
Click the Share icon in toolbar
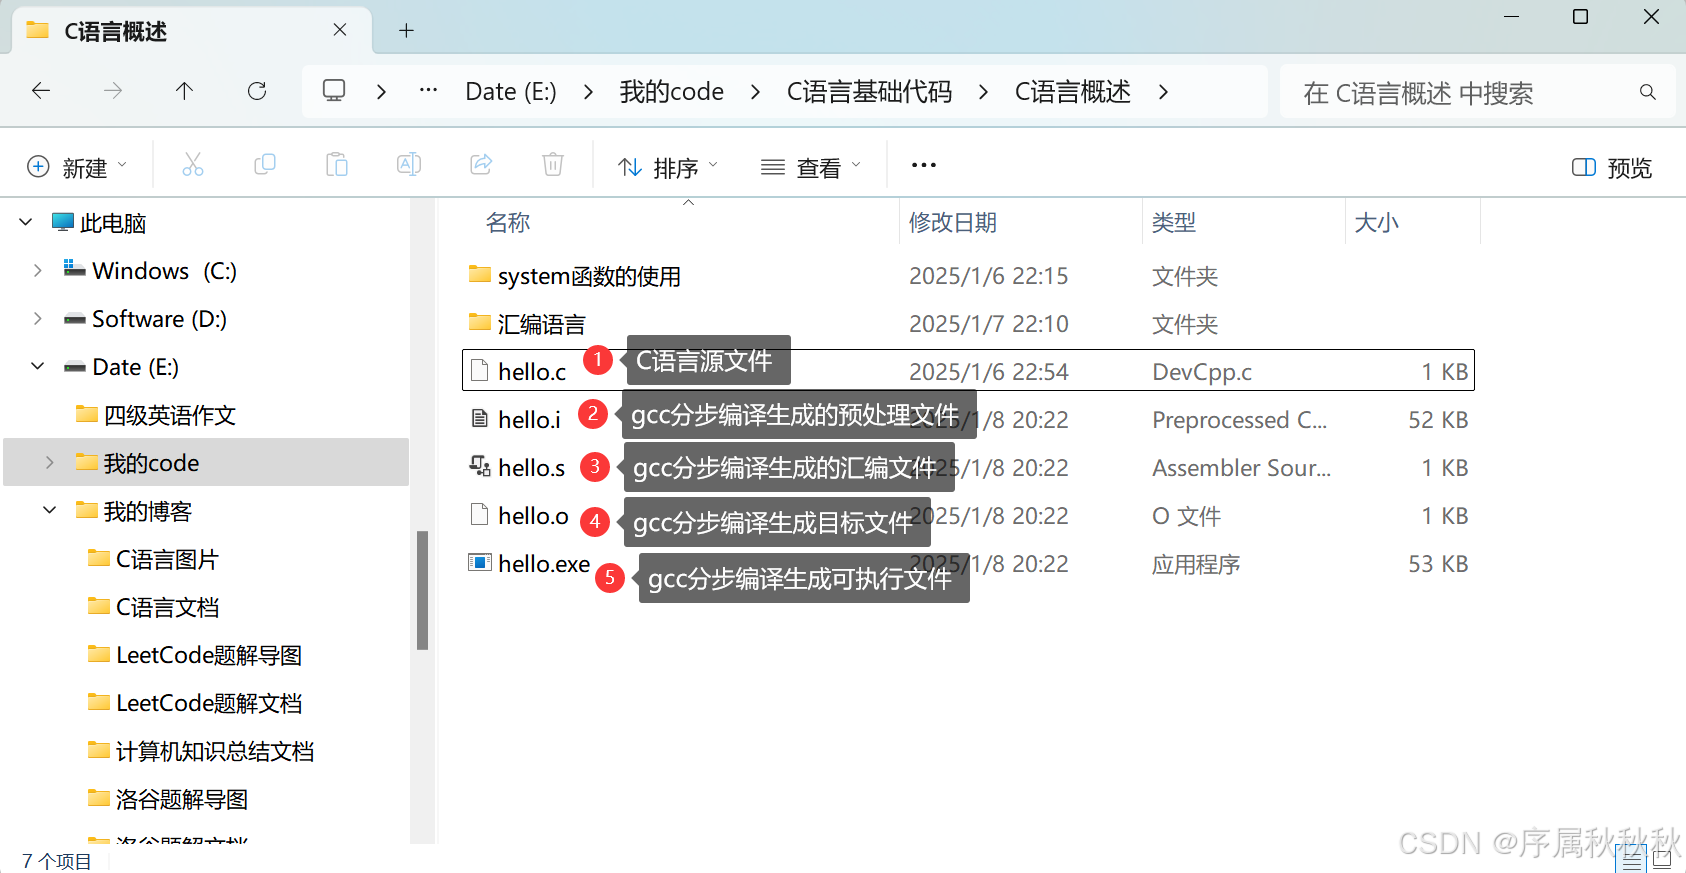tap(481, 165)
